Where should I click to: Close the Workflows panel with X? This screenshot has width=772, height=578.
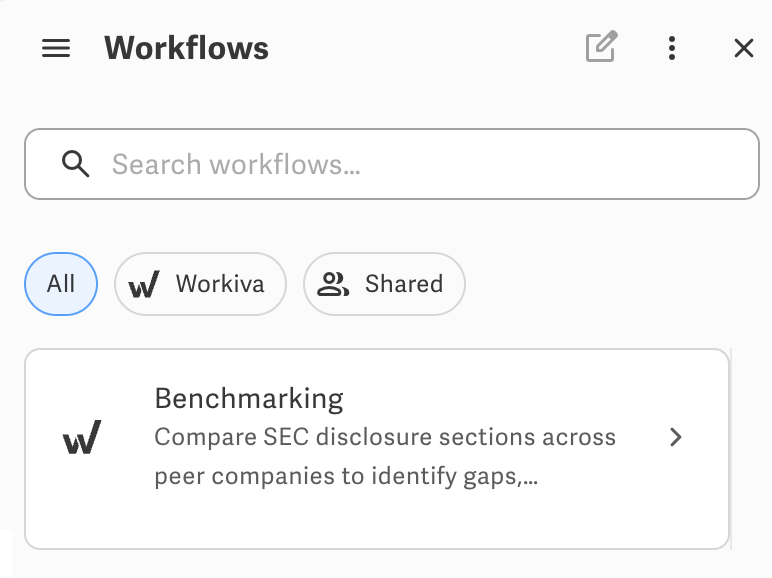tap(743, 48)
